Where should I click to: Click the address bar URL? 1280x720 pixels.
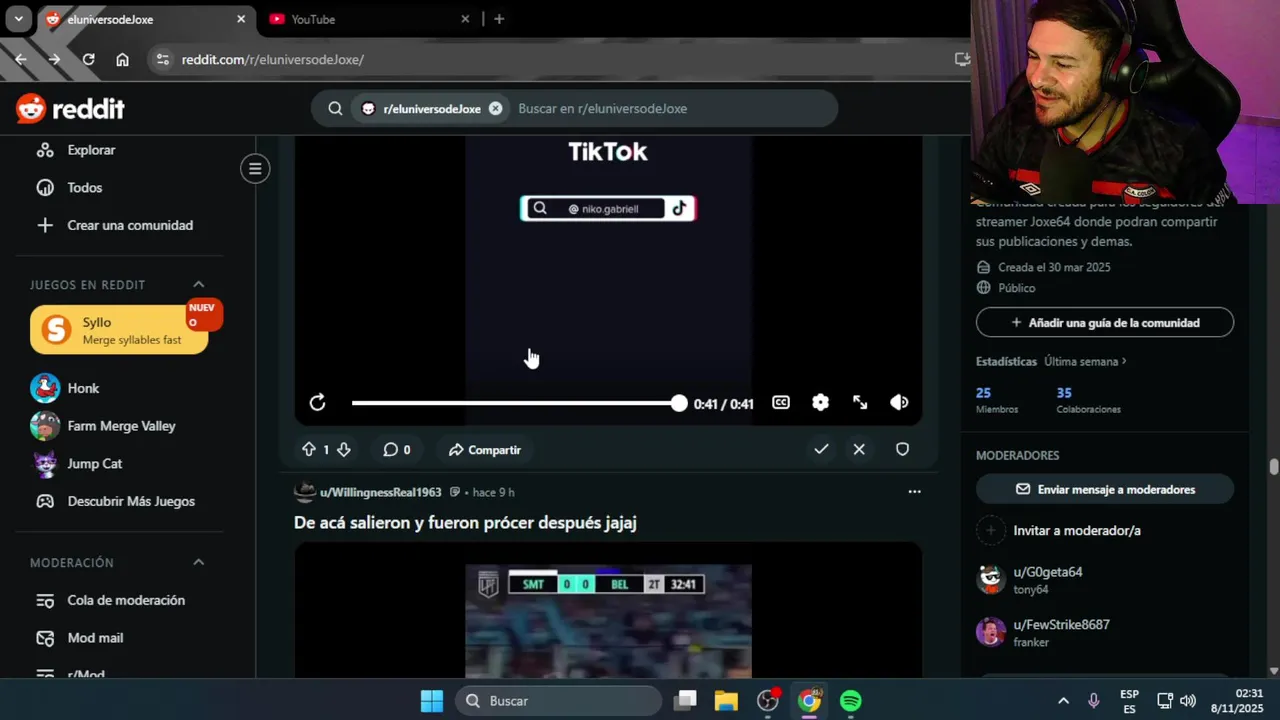click(272, 59)
